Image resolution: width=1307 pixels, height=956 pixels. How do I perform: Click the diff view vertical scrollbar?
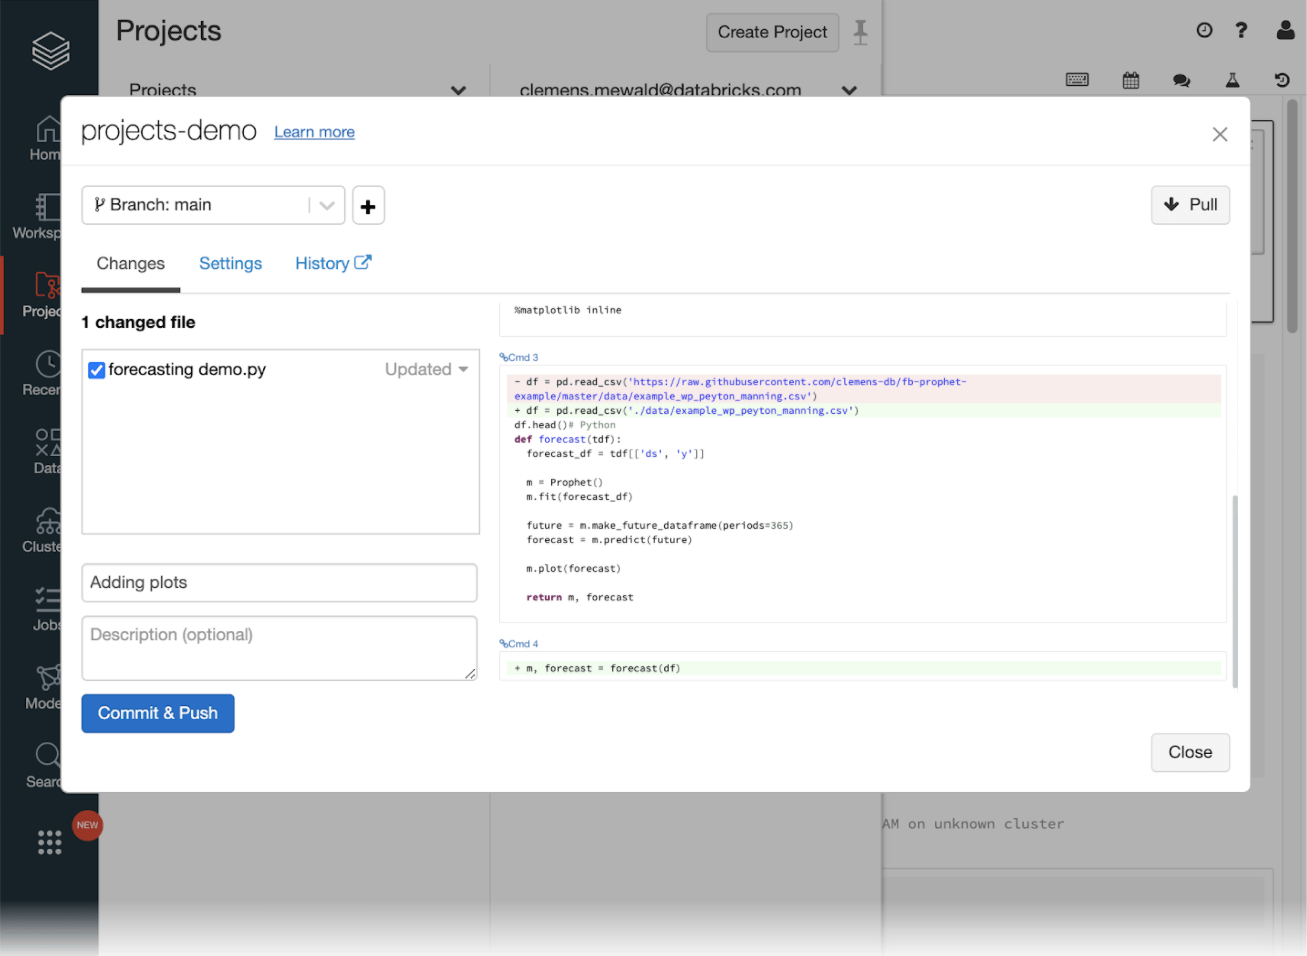tap(1235, 590)
